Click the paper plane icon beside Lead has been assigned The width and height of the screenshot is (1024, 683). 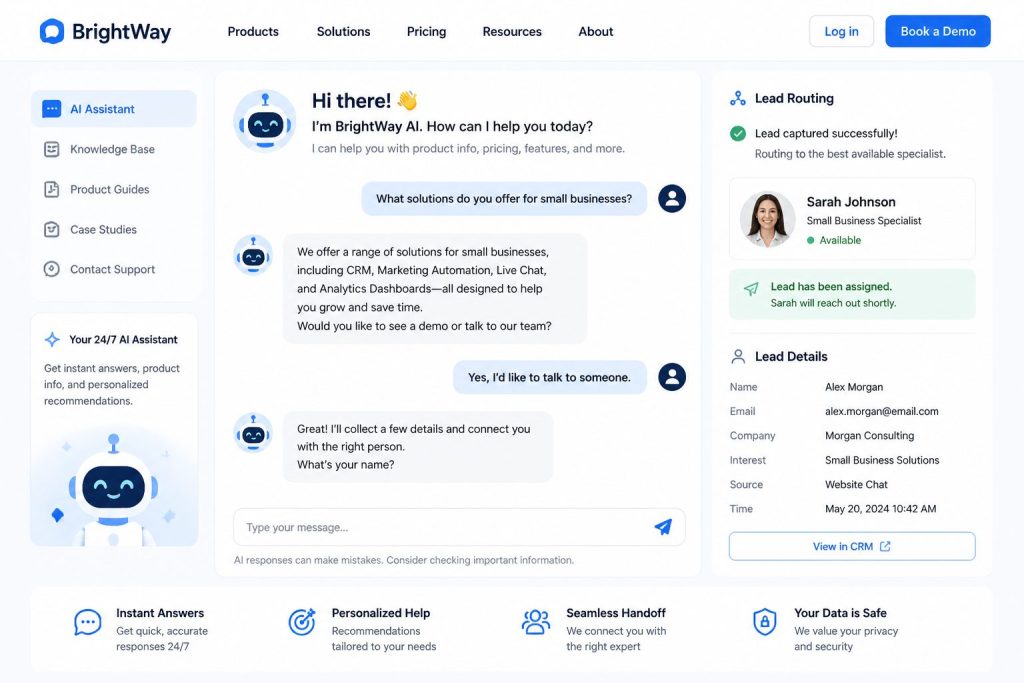pyautogui.click(x=751, y=289)
